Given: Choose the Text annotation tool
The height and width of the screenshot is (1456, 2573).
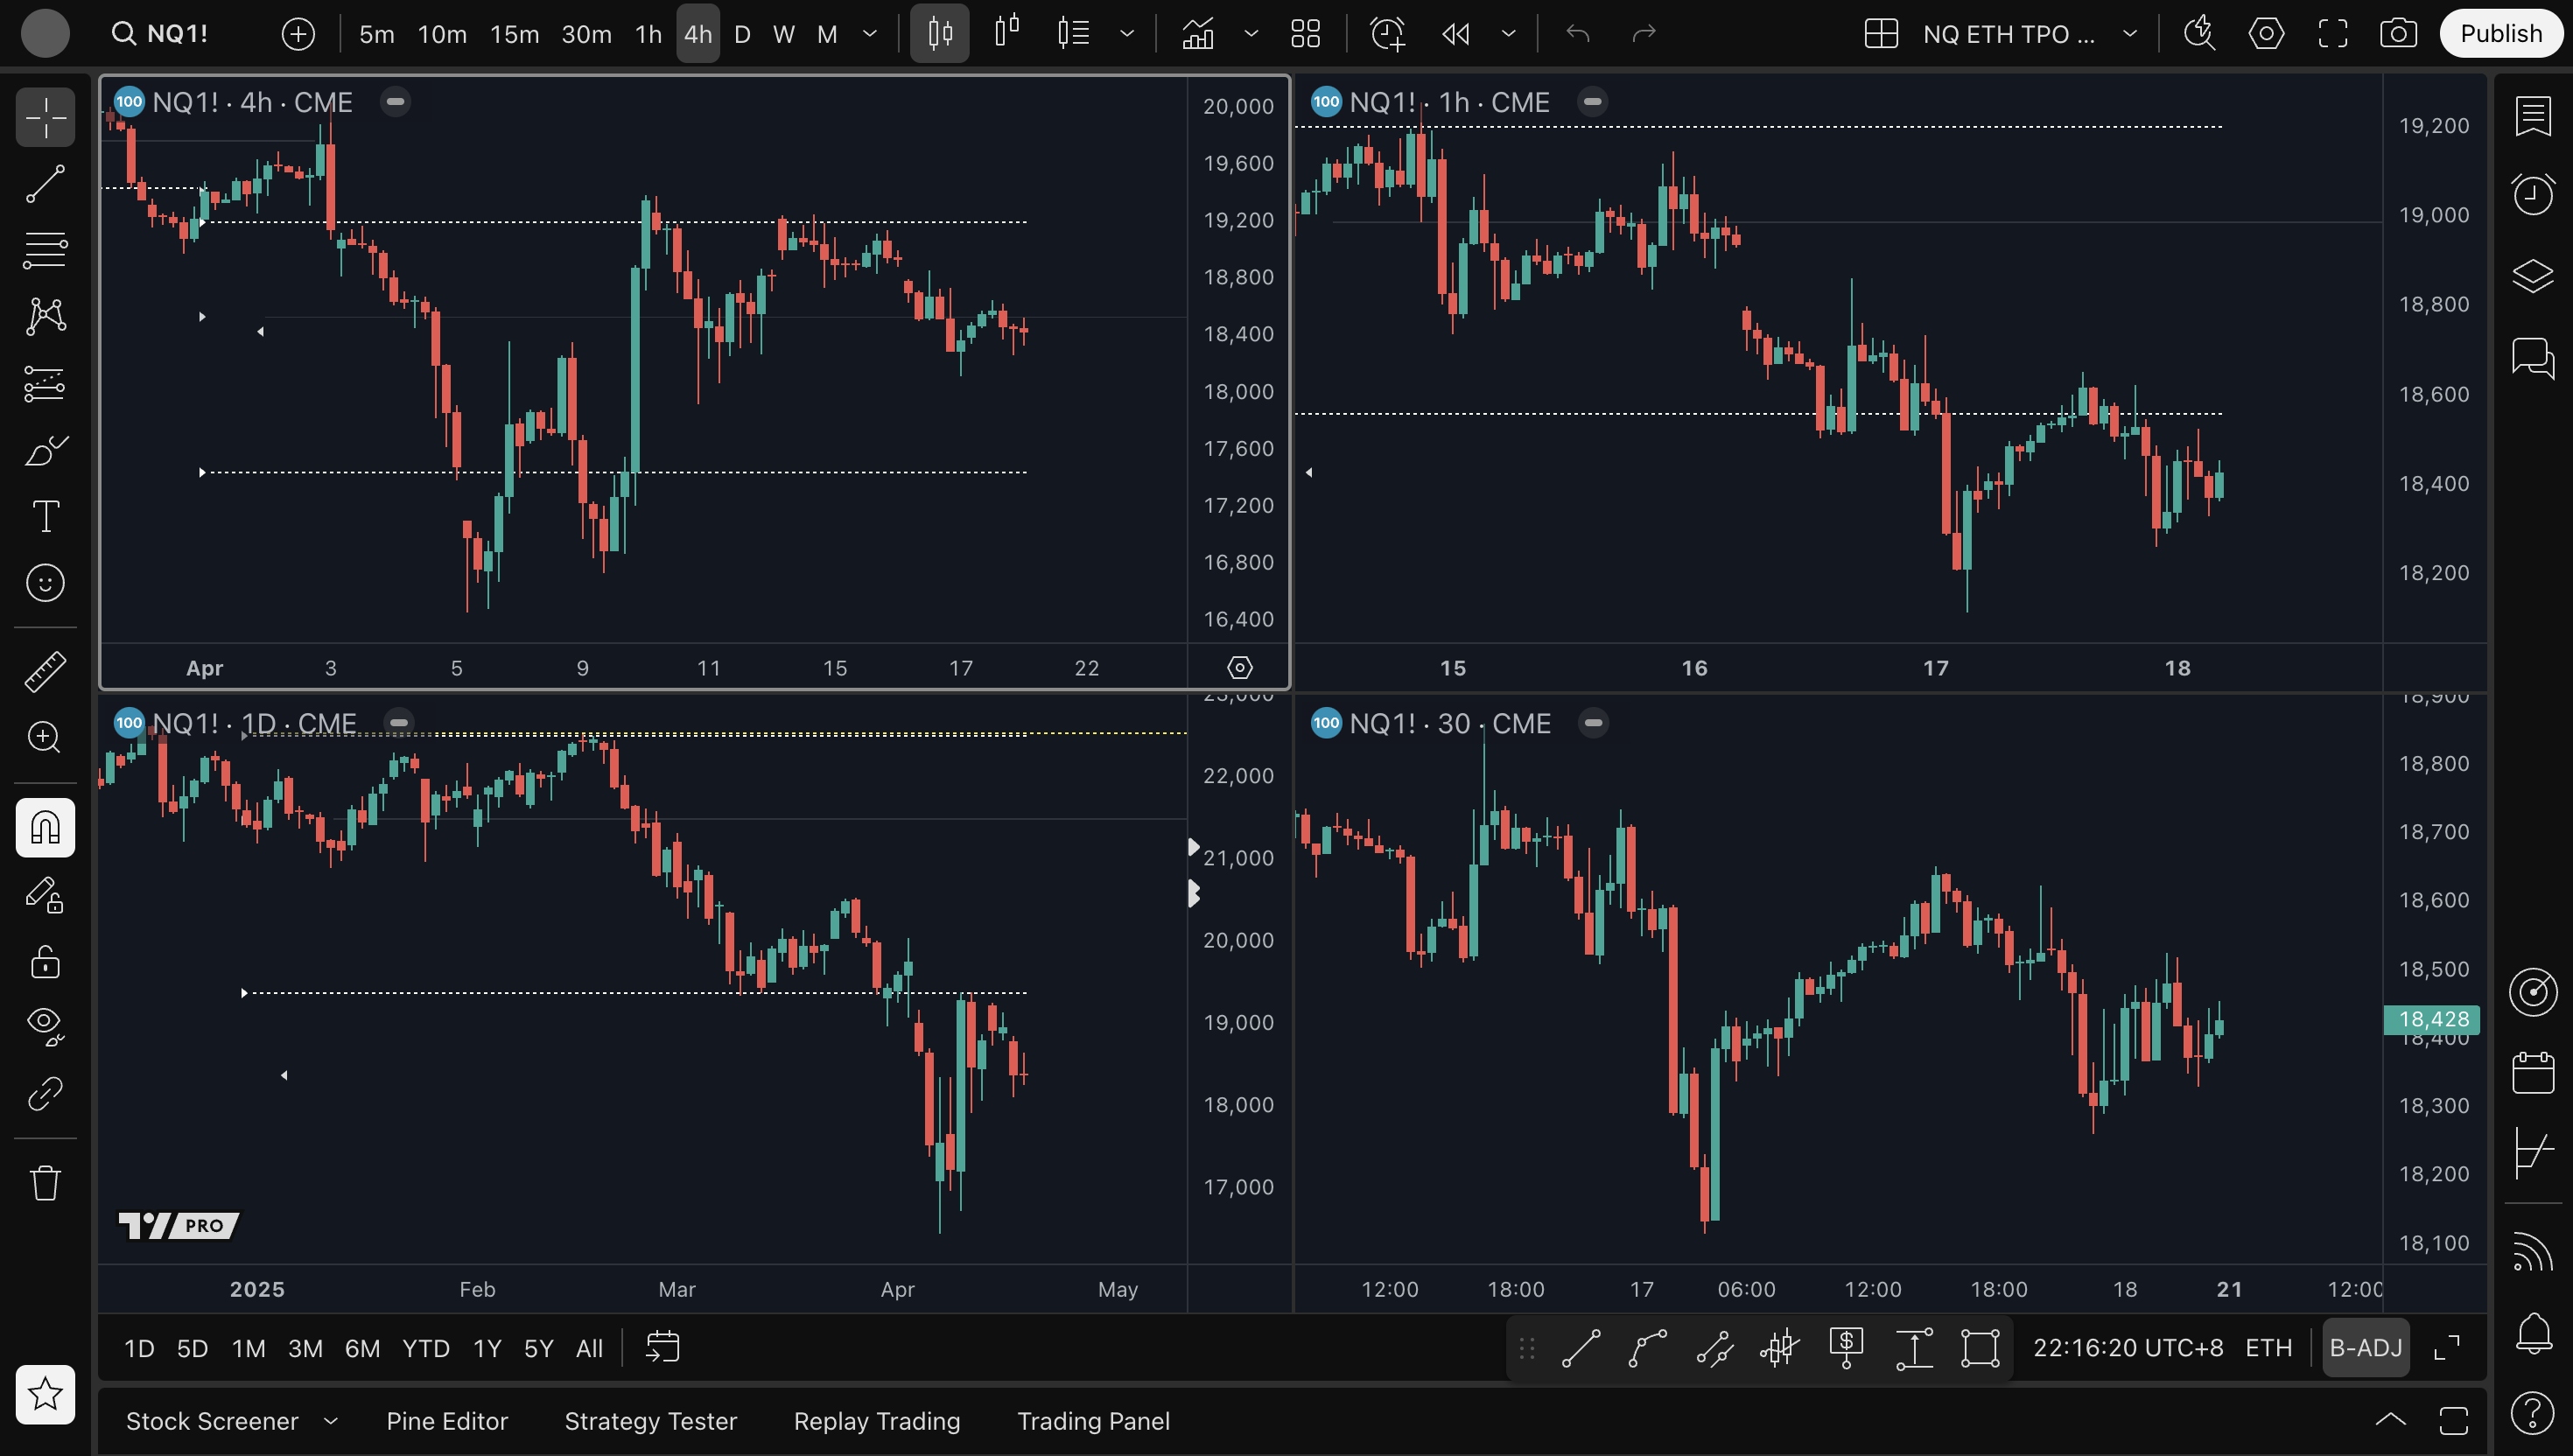Looking at the screenshot, I should point(45,516).
